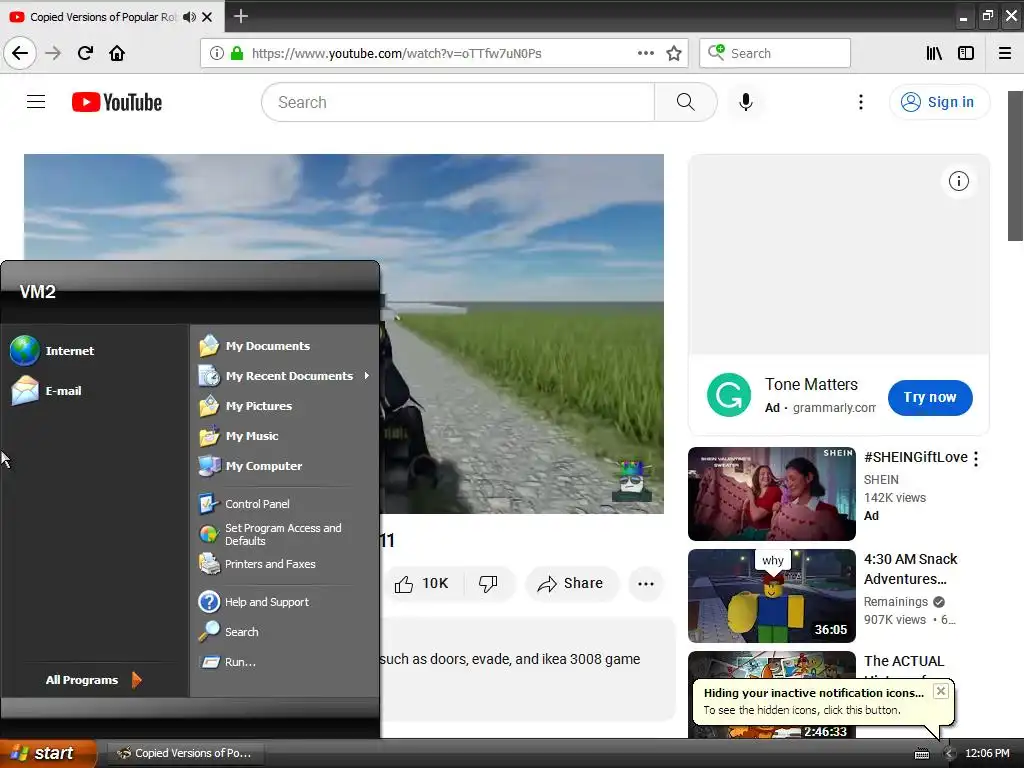This screenshot has height=768, width=1024.
Task: Open 4:30 AM Snack Adventures video thumbnail
Action: tap(771, 596)
